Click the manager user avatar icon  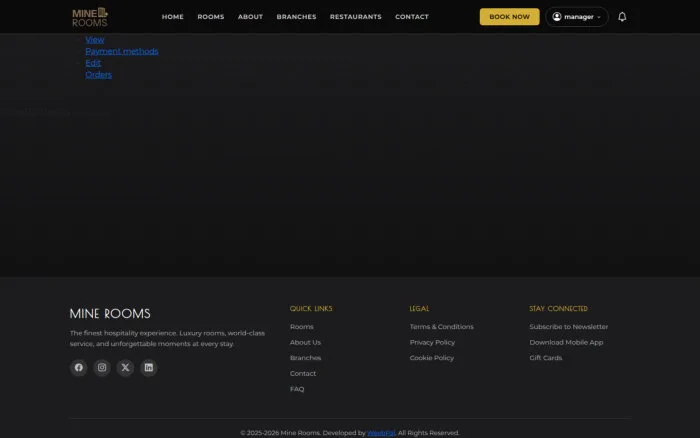557,17
